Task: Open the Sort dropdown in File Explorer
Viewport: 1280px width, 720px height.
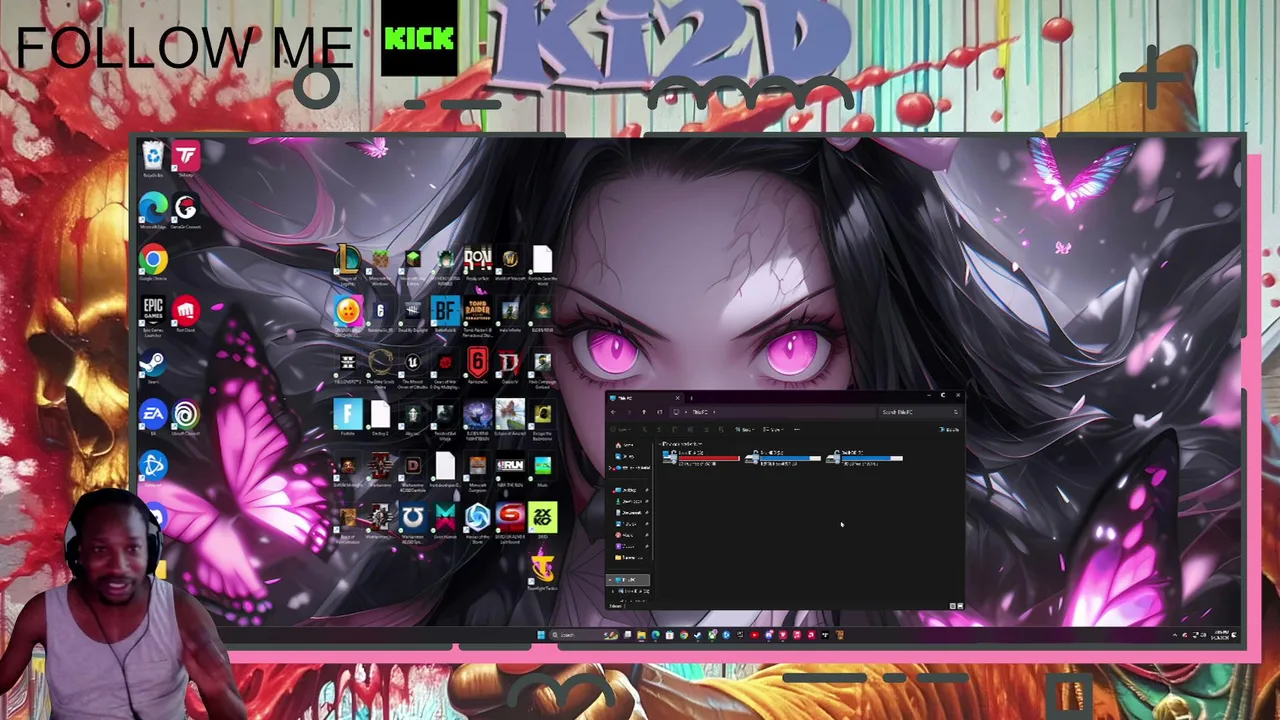Action: point(746,430)
